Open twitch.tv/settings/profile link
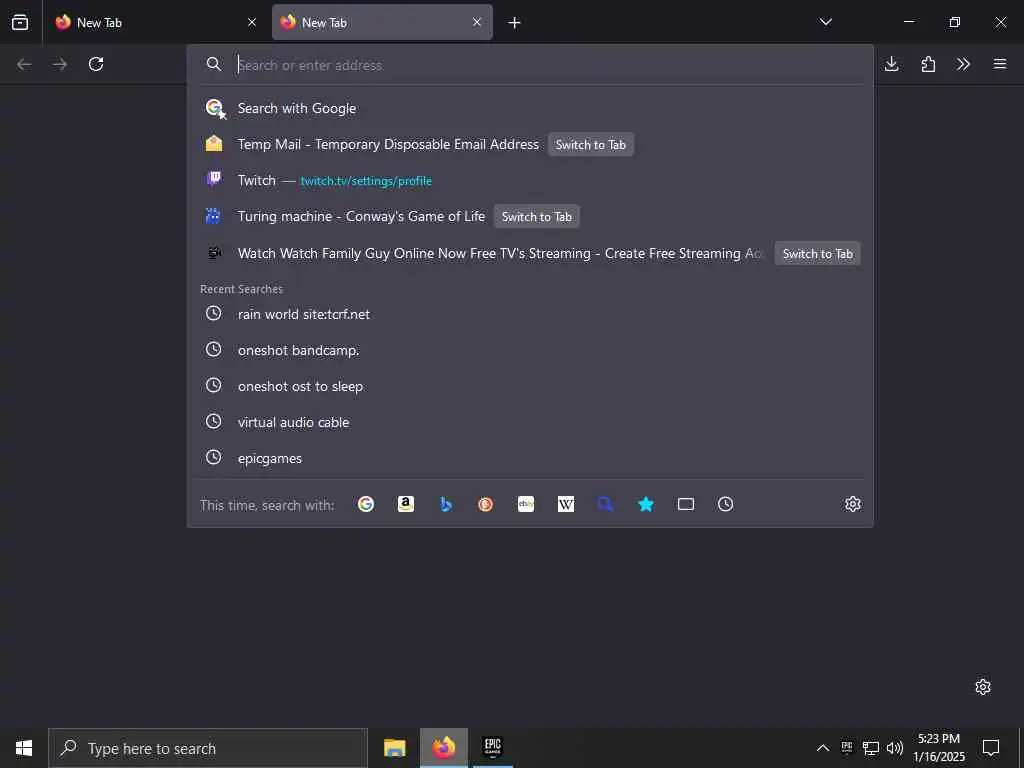Viewport: 1024px width, 768px height. click(366, 181)
